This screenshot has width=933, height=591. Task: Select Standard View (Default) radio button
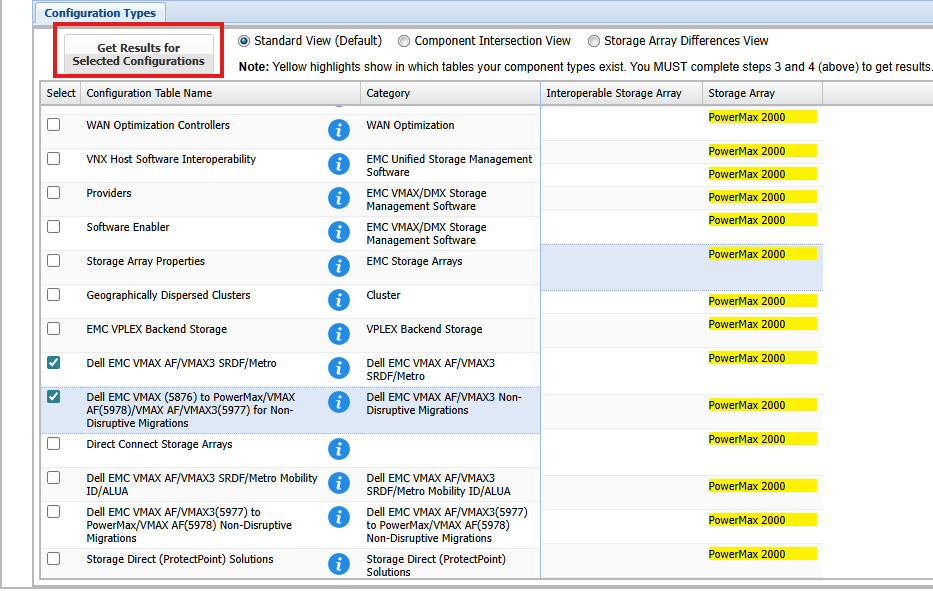coord(244,41)
